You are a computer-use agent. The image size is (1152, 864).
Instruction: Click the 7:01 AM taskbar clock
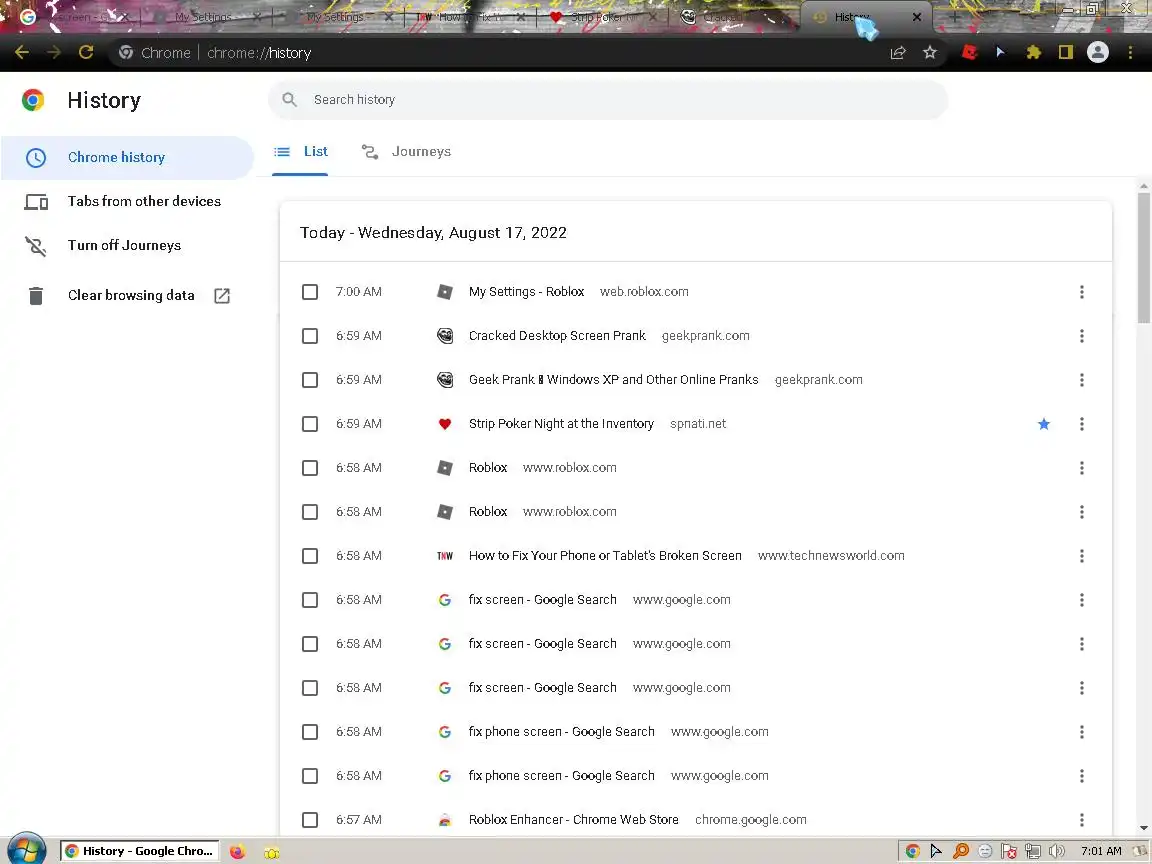[x=1101, y=851]
